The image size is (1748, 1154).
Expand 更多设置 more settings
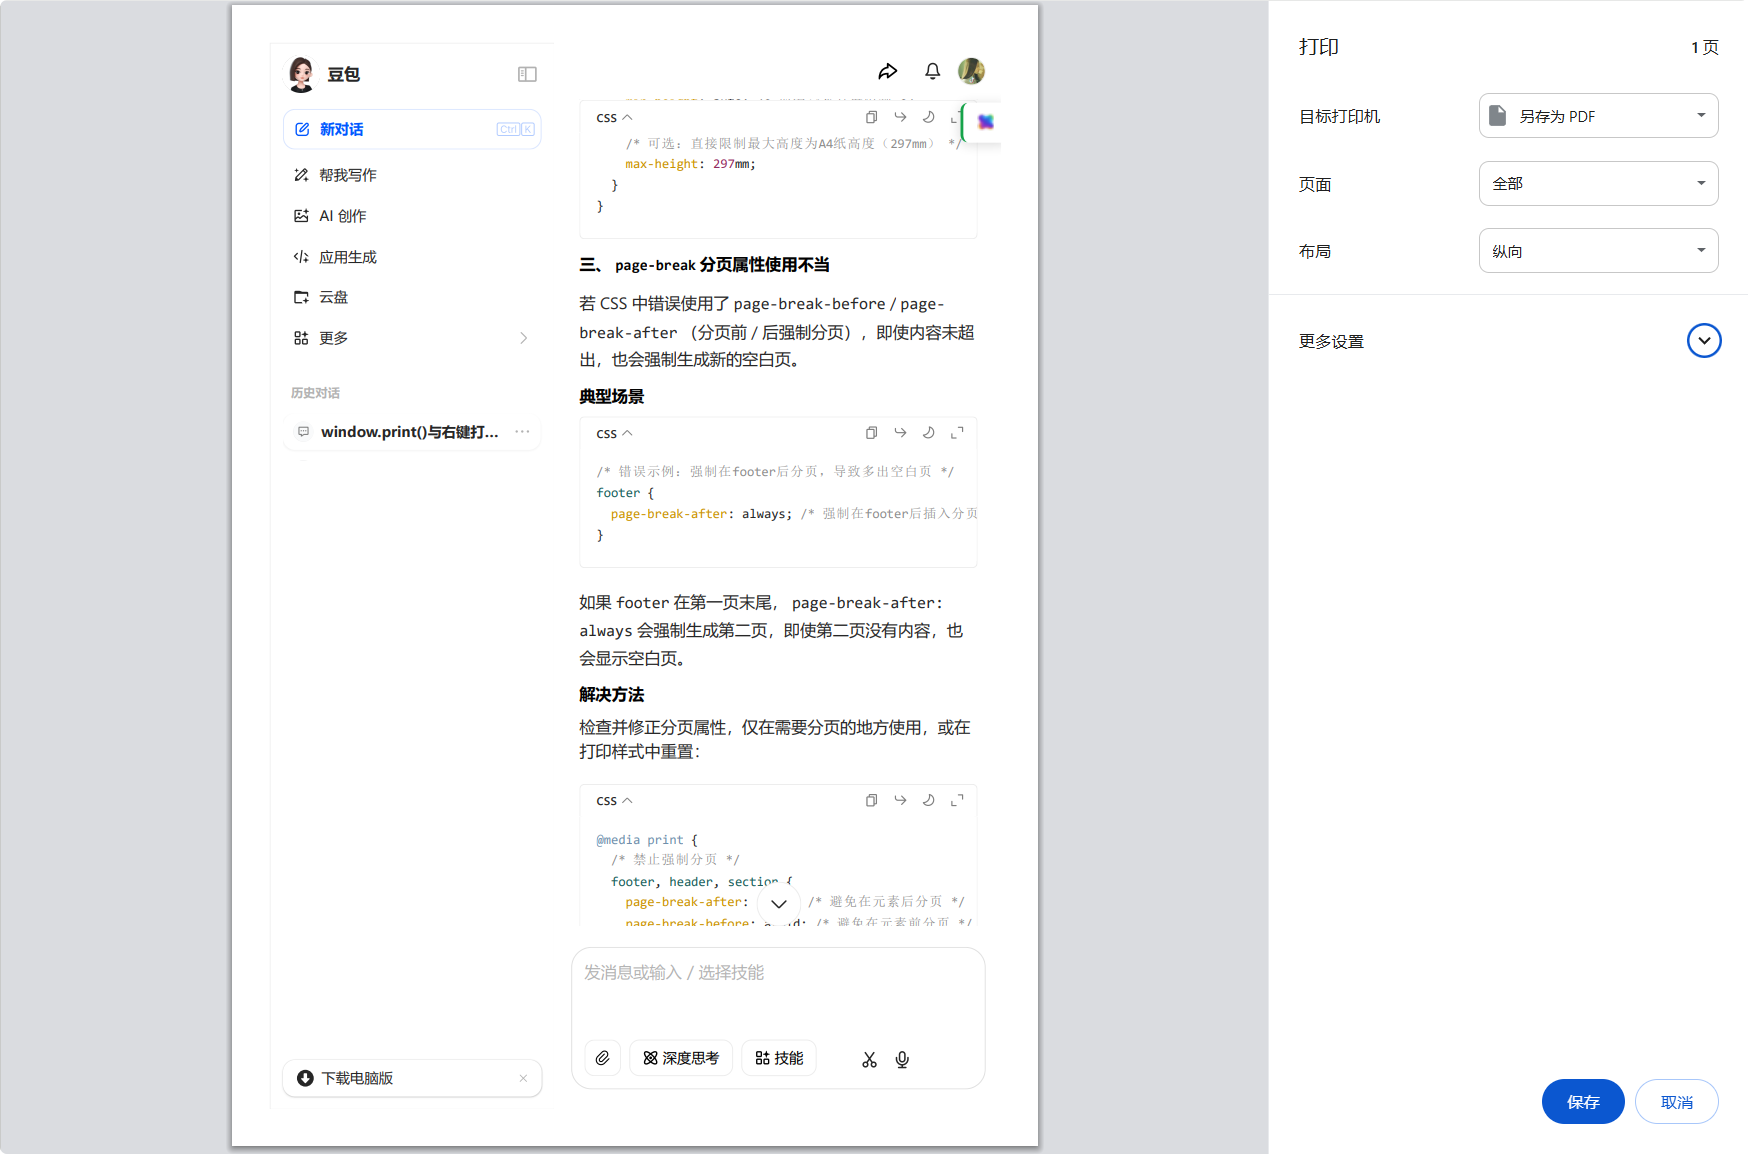[1703, 341]
